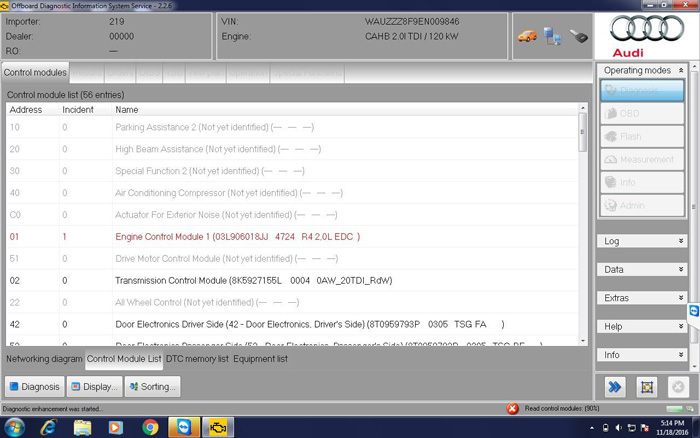Expand the Info section at sidebar bottom
Viewport: 700px width, 438px height.
(x=642, y=355)
